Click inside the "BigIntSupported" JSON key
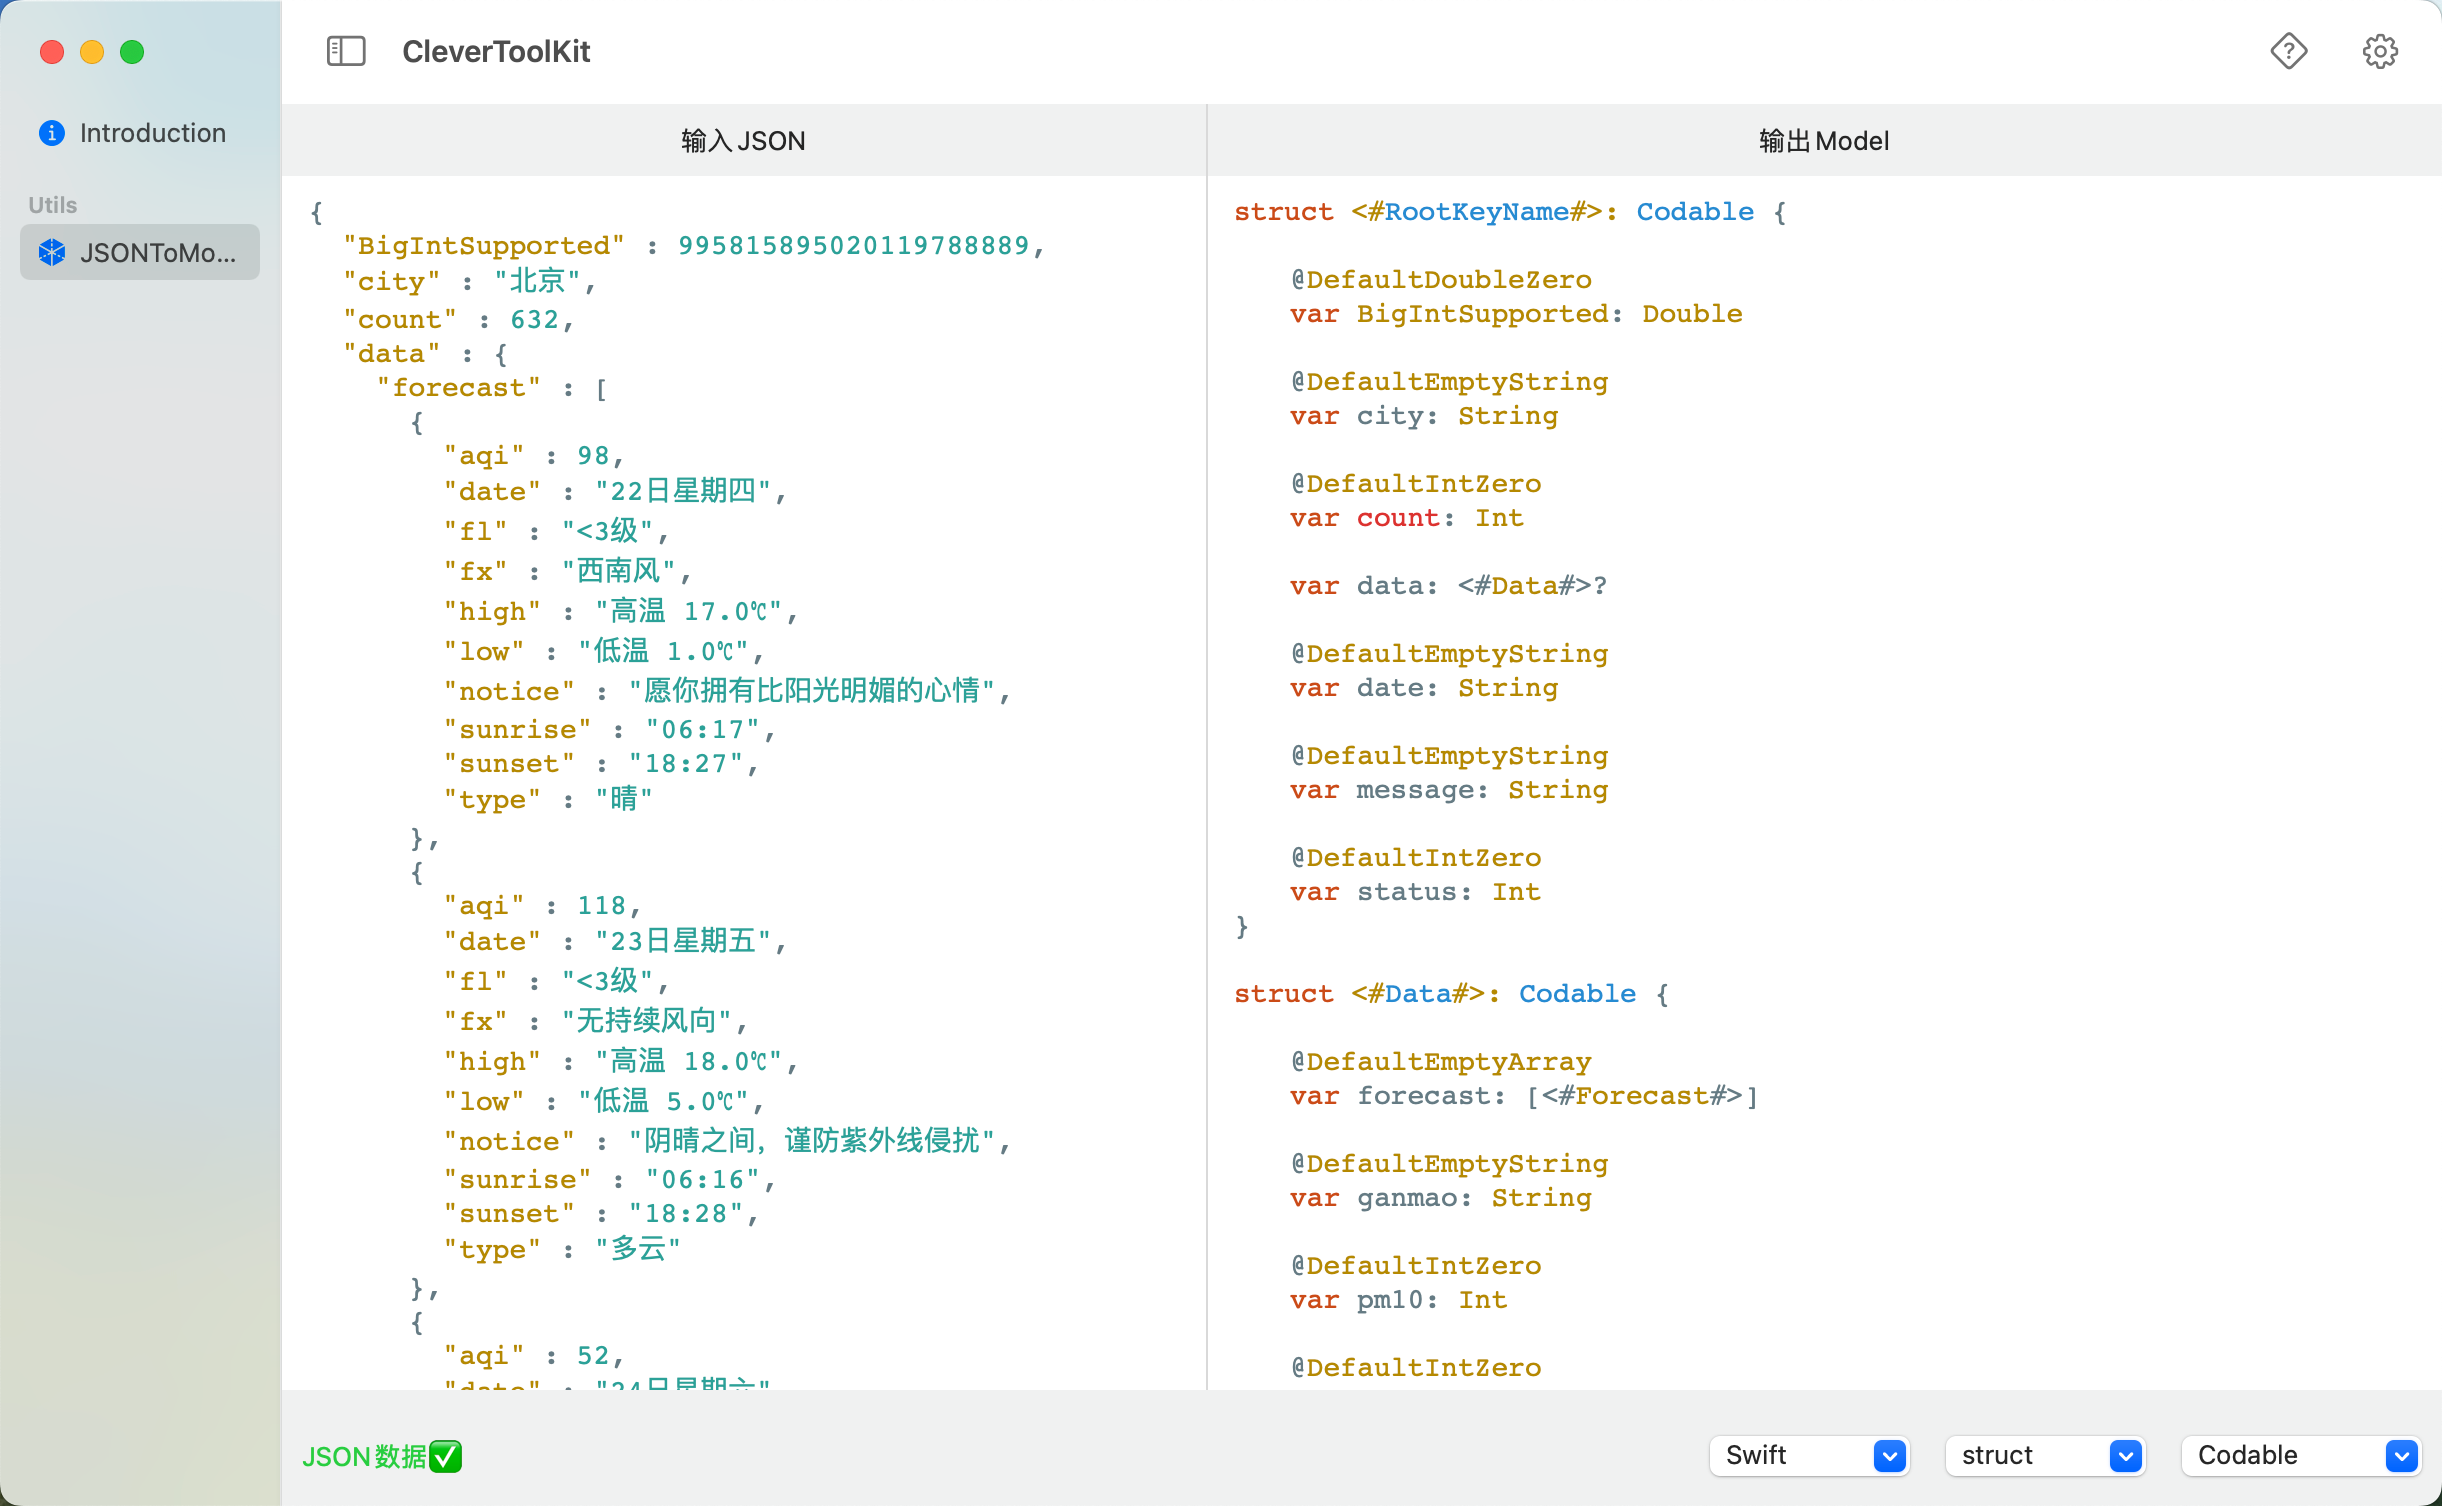 pos(484,246)
